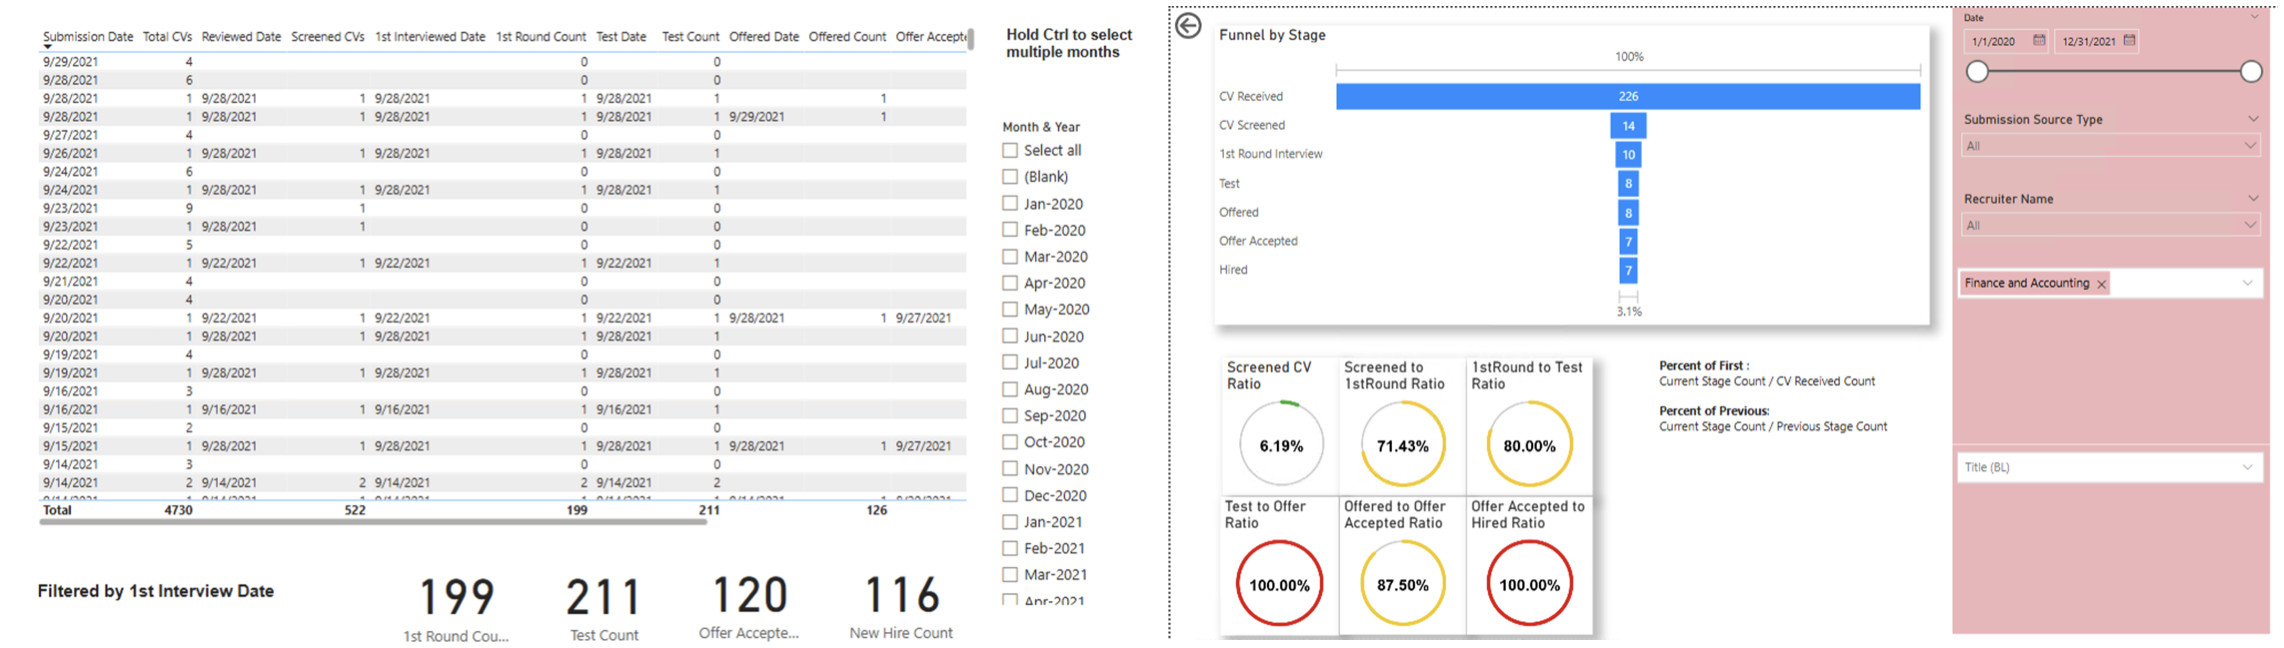Click the right date slider handle
Screen dimensions: 2284x648
(2251, 71)
